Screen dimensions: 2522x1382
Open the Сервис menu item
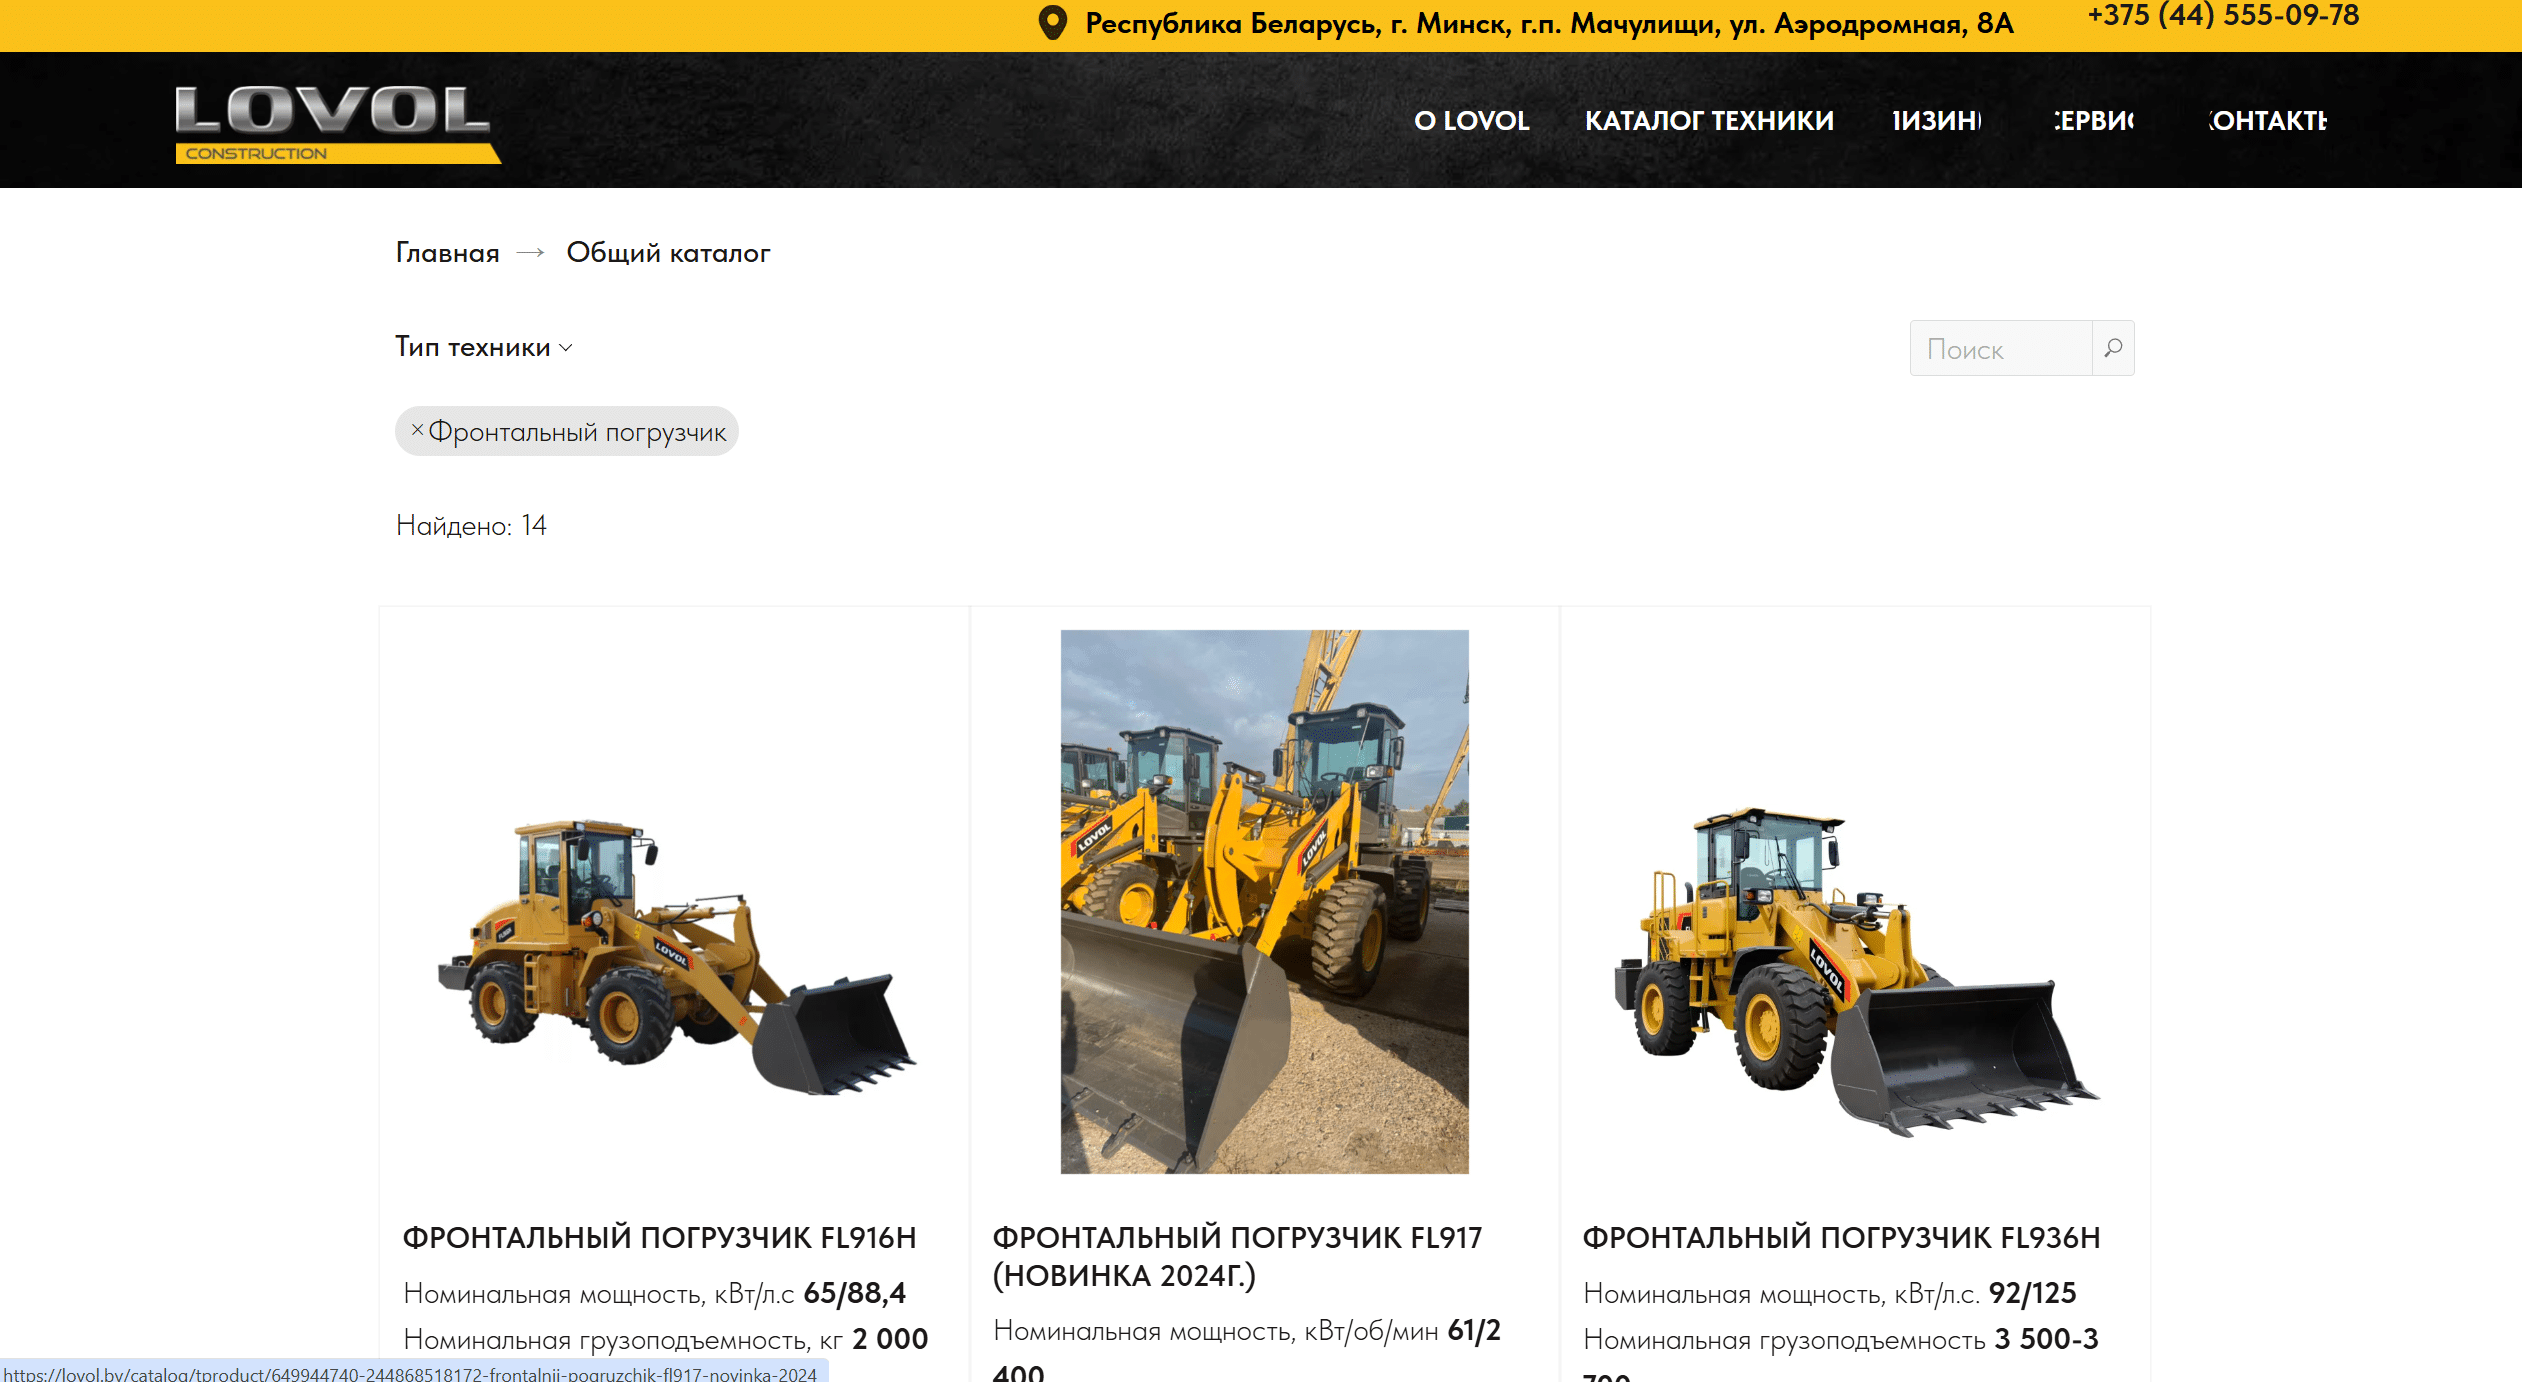[x=2094, y=121]
